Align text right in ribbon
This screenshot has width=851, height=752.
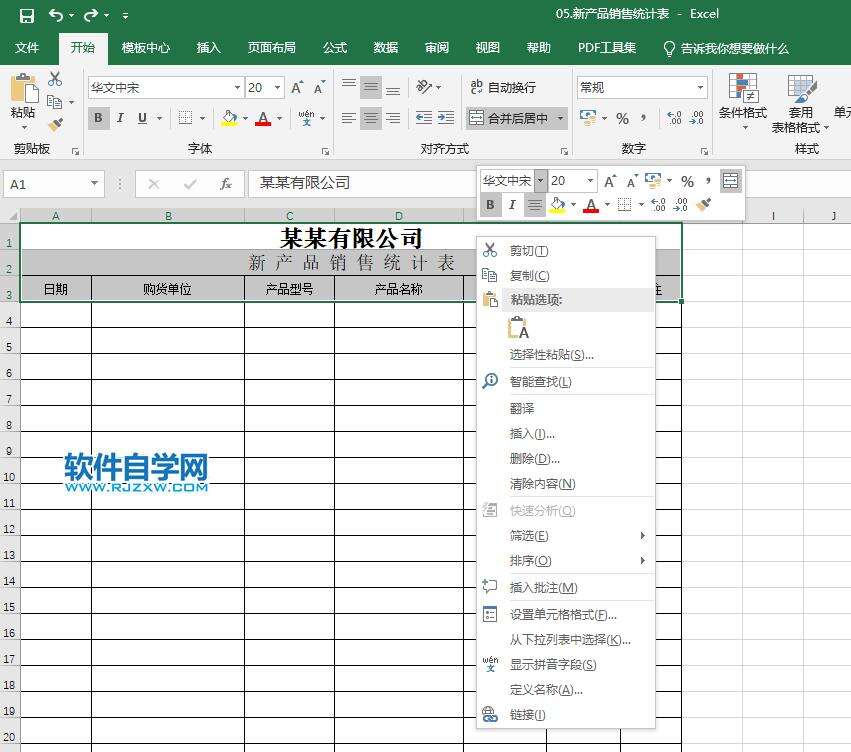(x=393, y=118)
